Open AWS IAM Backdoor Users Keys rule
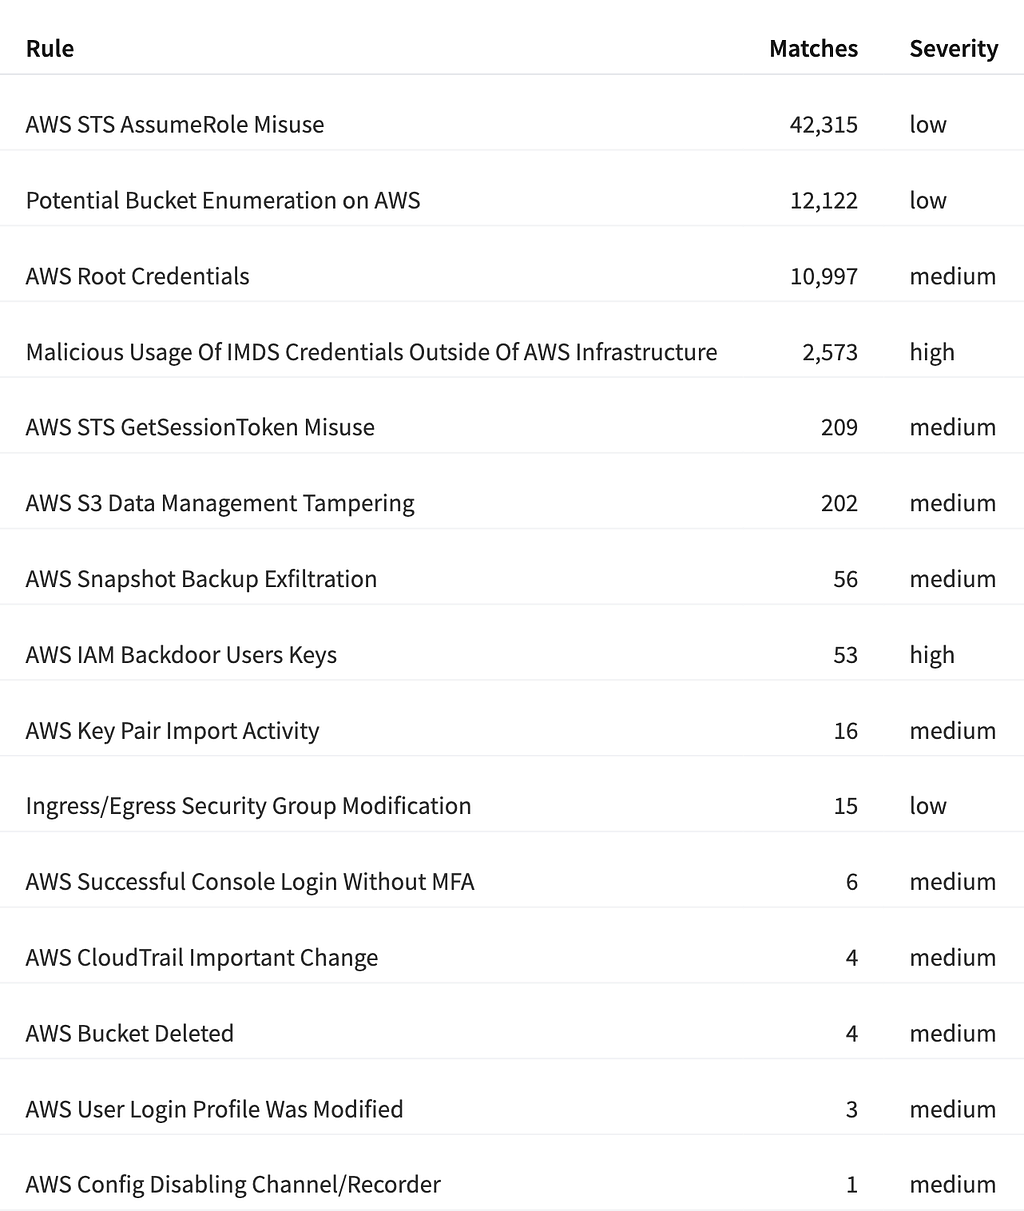1024x1211 pixels. pyautogui.click(x=181, y=655)
